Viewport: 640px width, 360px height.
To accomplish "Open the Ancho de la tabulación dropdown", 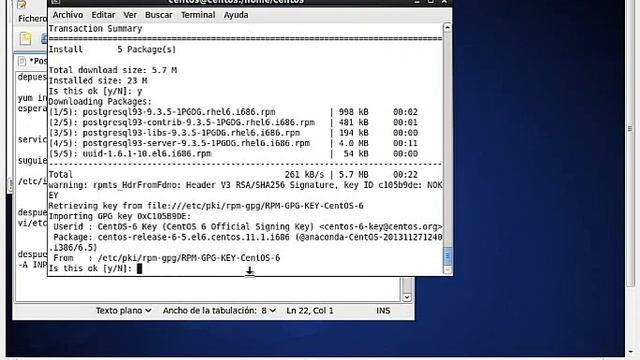I will click(x=219, y=311).
